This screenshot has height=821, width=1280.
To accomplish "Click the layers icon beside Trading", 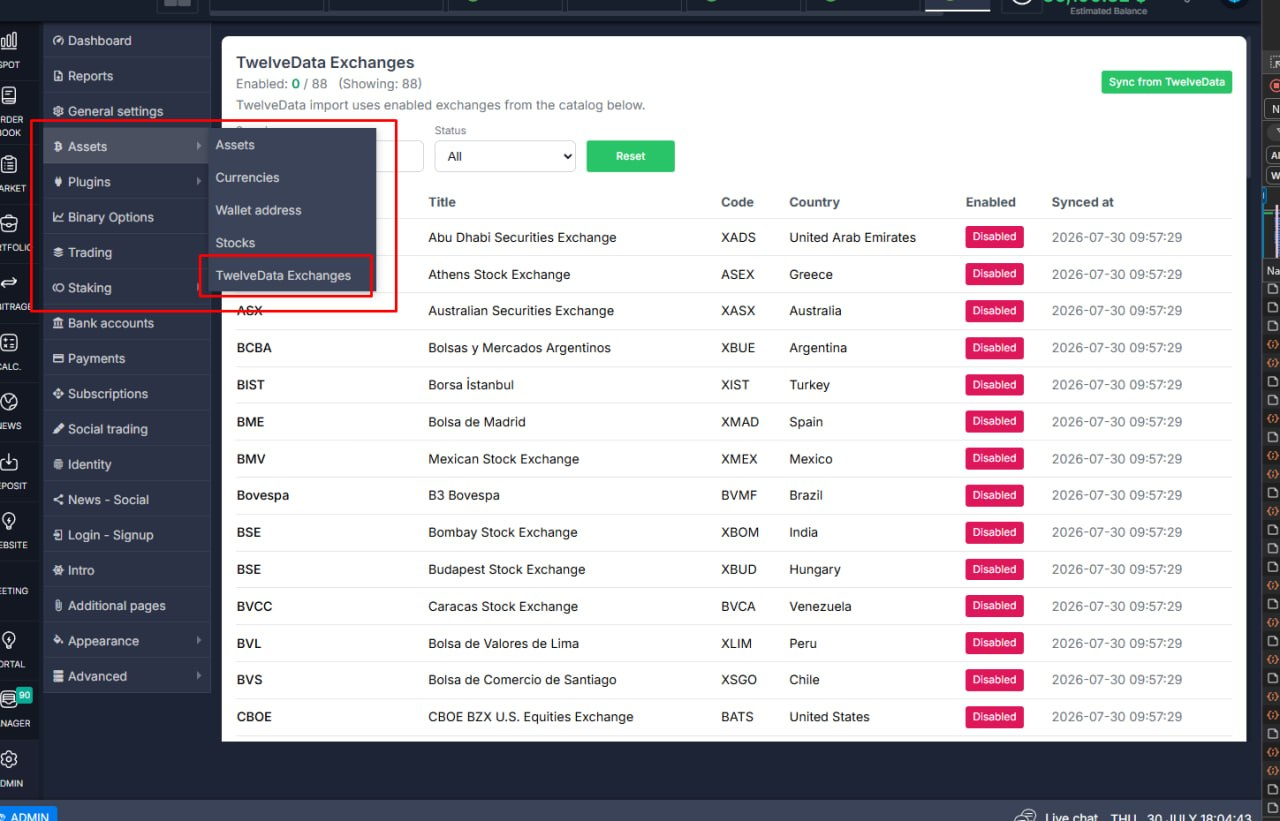I will click(59, 252).
